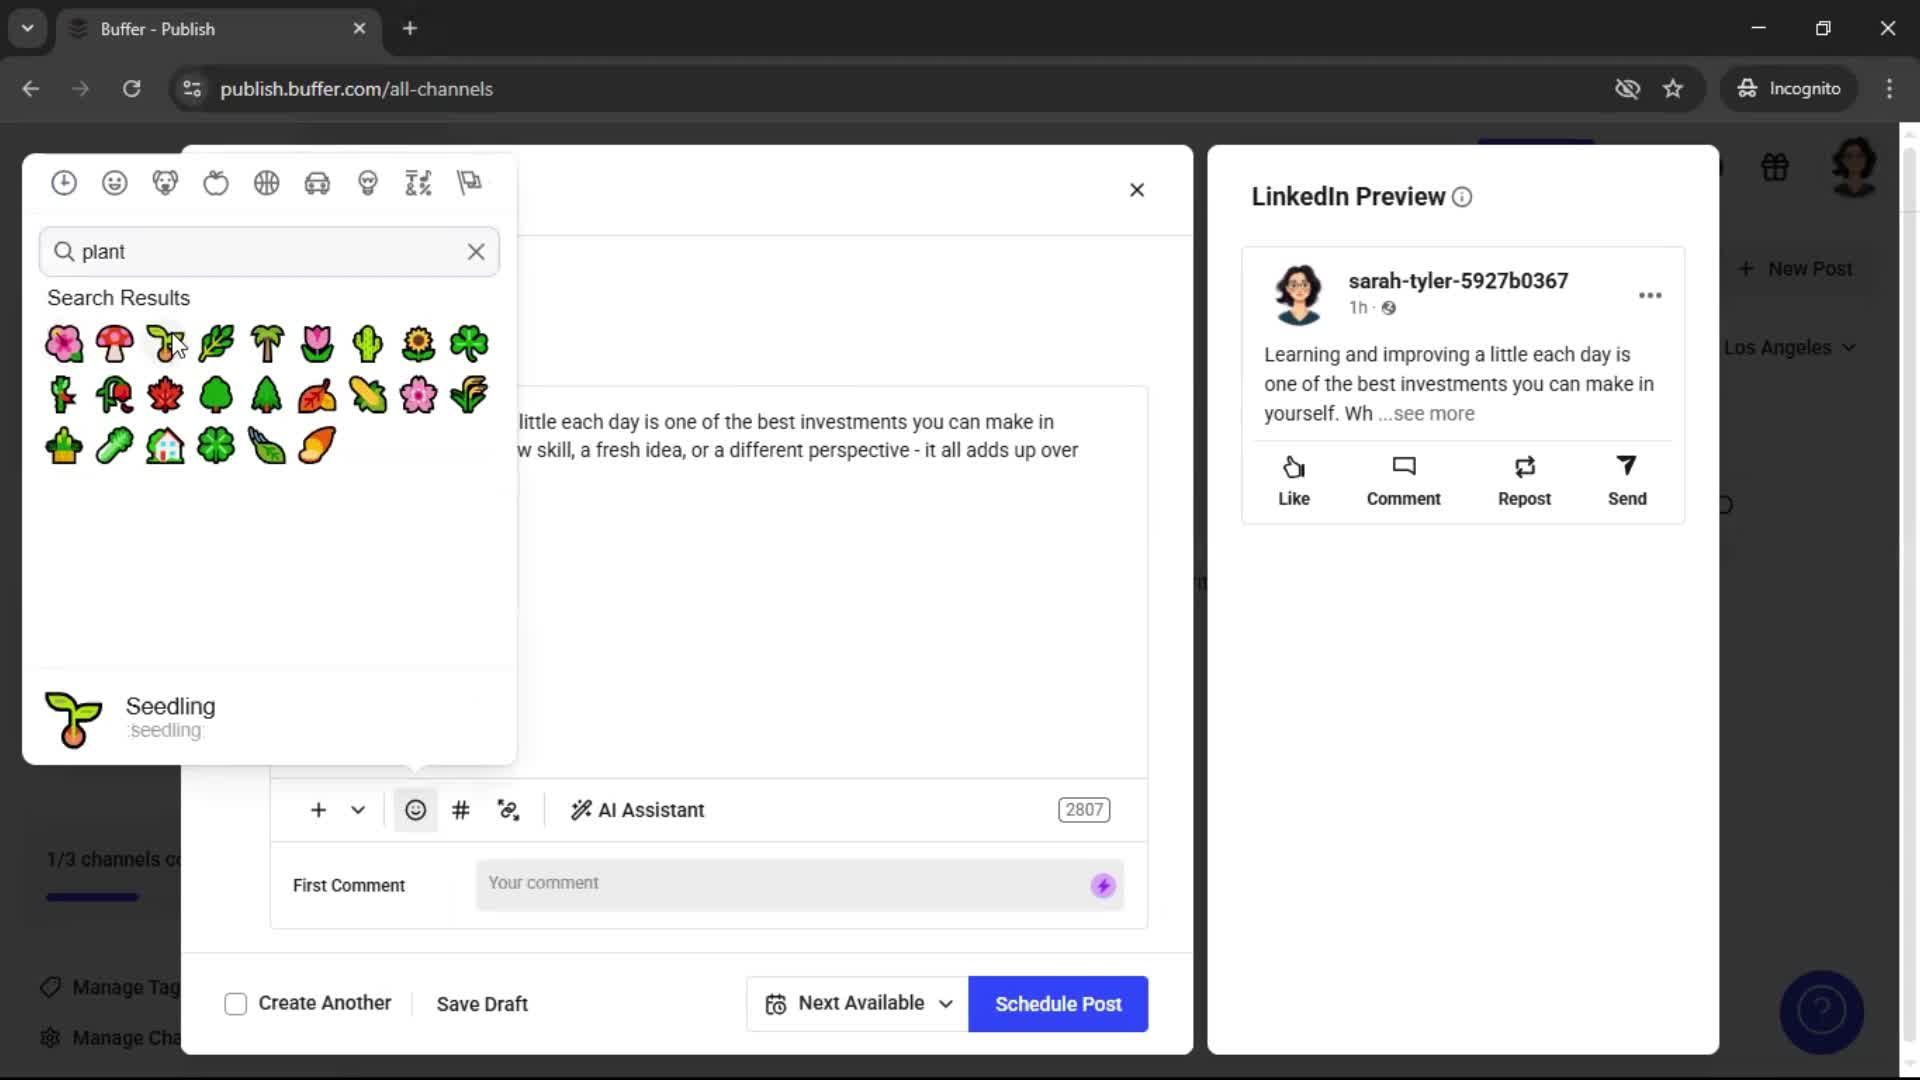The width and height of the screenshot is (1920, 1080).
Task: Clear the emoji search field
Action: (476, 252)
